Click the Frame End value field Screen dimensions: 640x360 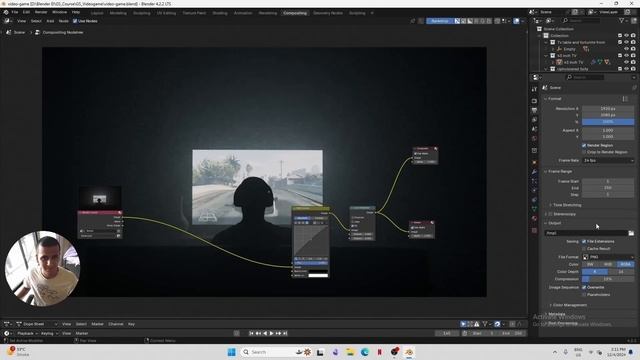pyautogui.click(x=608, y=188)
